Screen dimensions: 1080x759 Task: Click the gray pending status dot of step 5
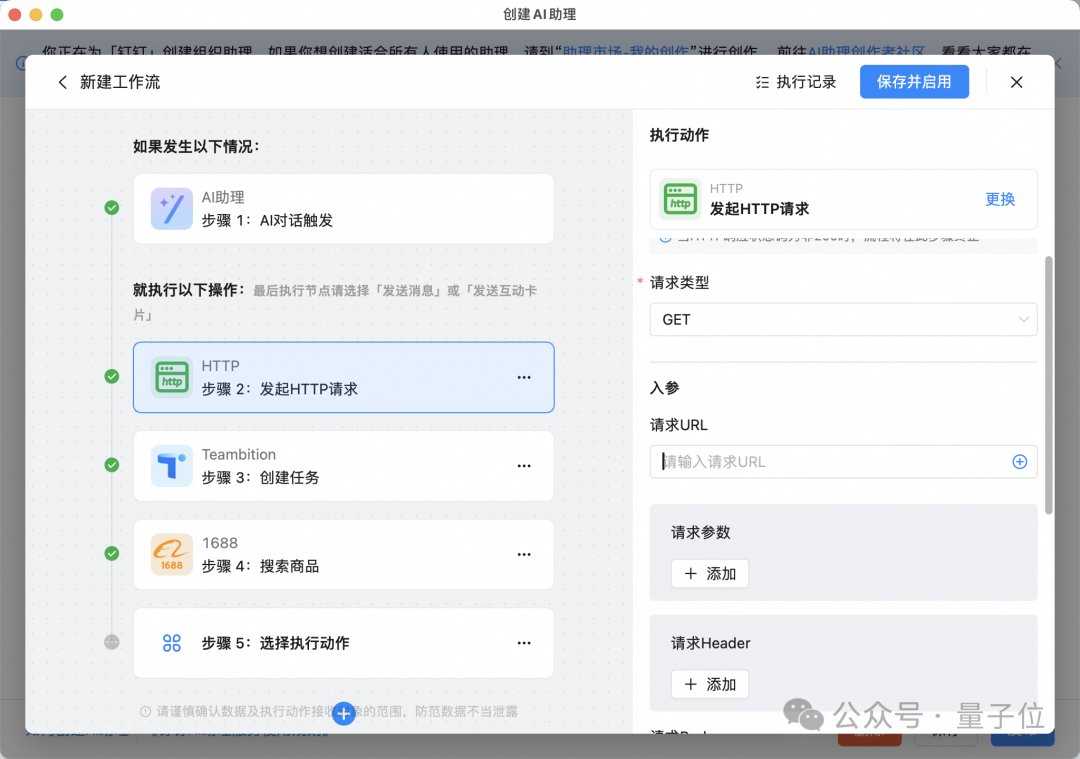click(x=112, y=642)
